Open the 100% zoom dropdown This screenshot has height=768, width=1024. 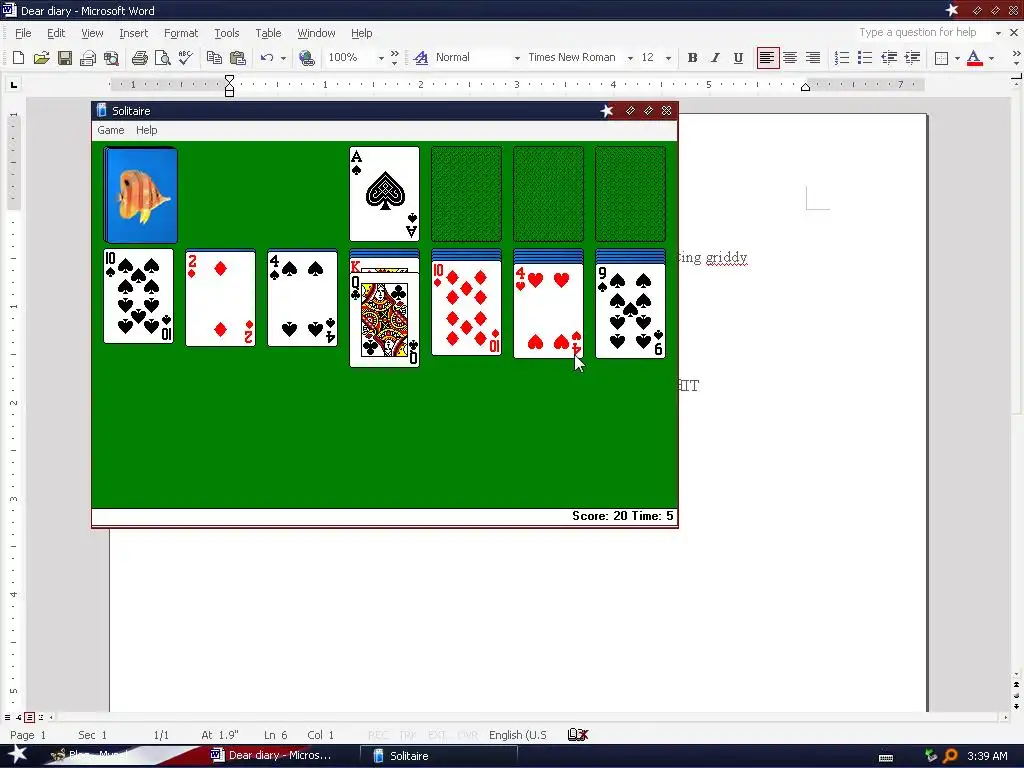tap(381, 58)
